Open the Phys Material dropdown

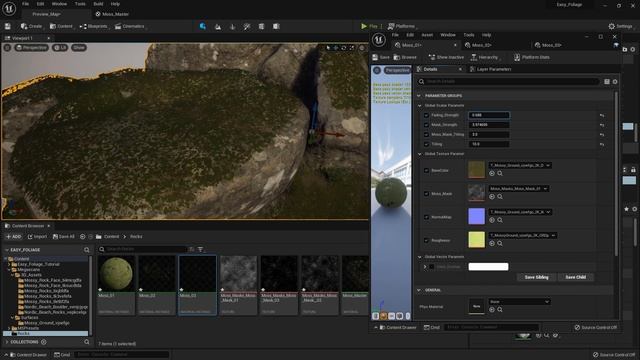(519, 302)
